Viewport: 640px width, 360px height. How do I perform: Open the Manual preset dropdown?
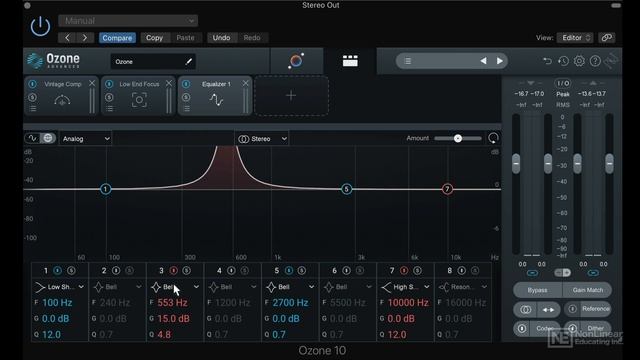[x=128, y=20]
